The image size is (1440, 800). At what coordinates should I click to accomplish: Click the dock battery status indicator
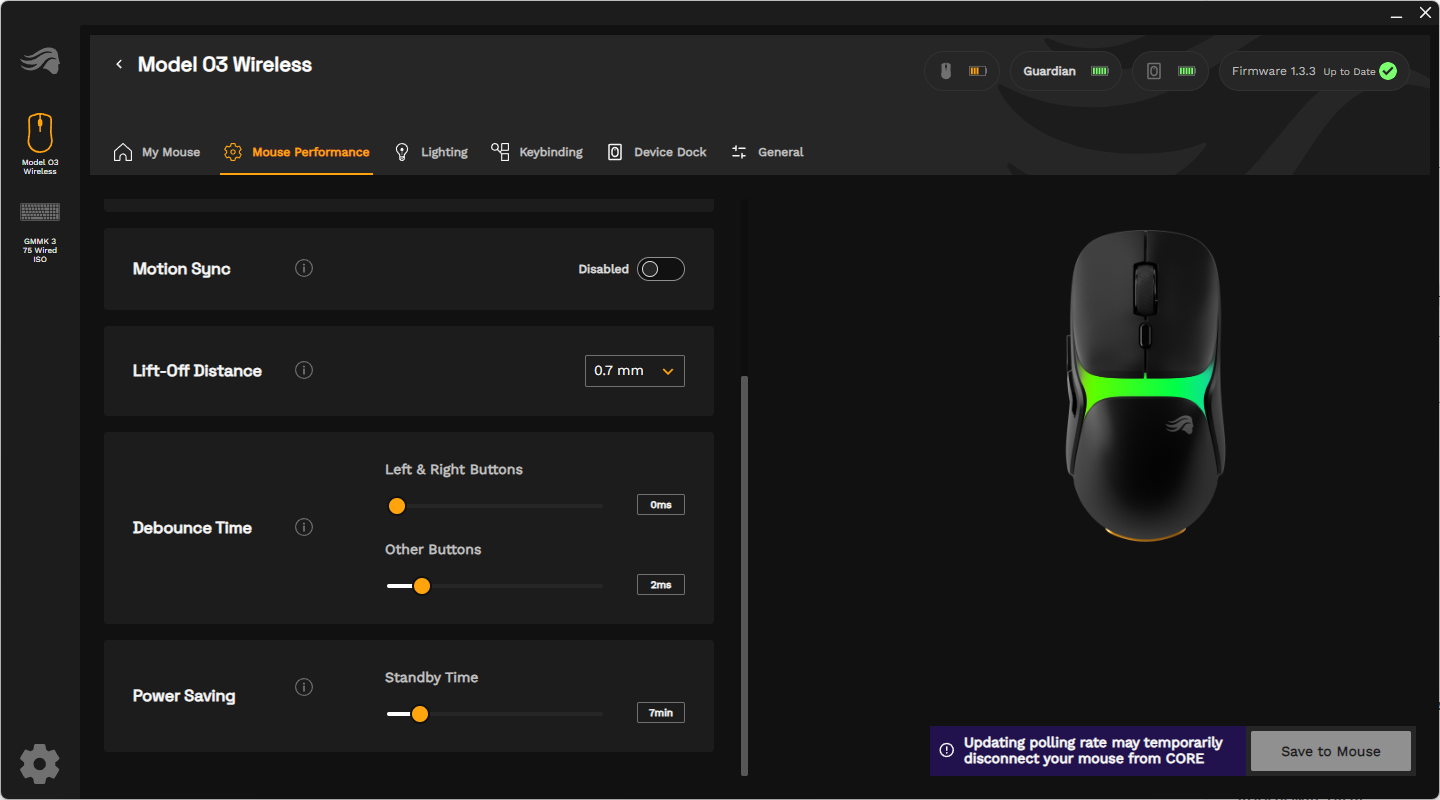tap(1171, 72)
